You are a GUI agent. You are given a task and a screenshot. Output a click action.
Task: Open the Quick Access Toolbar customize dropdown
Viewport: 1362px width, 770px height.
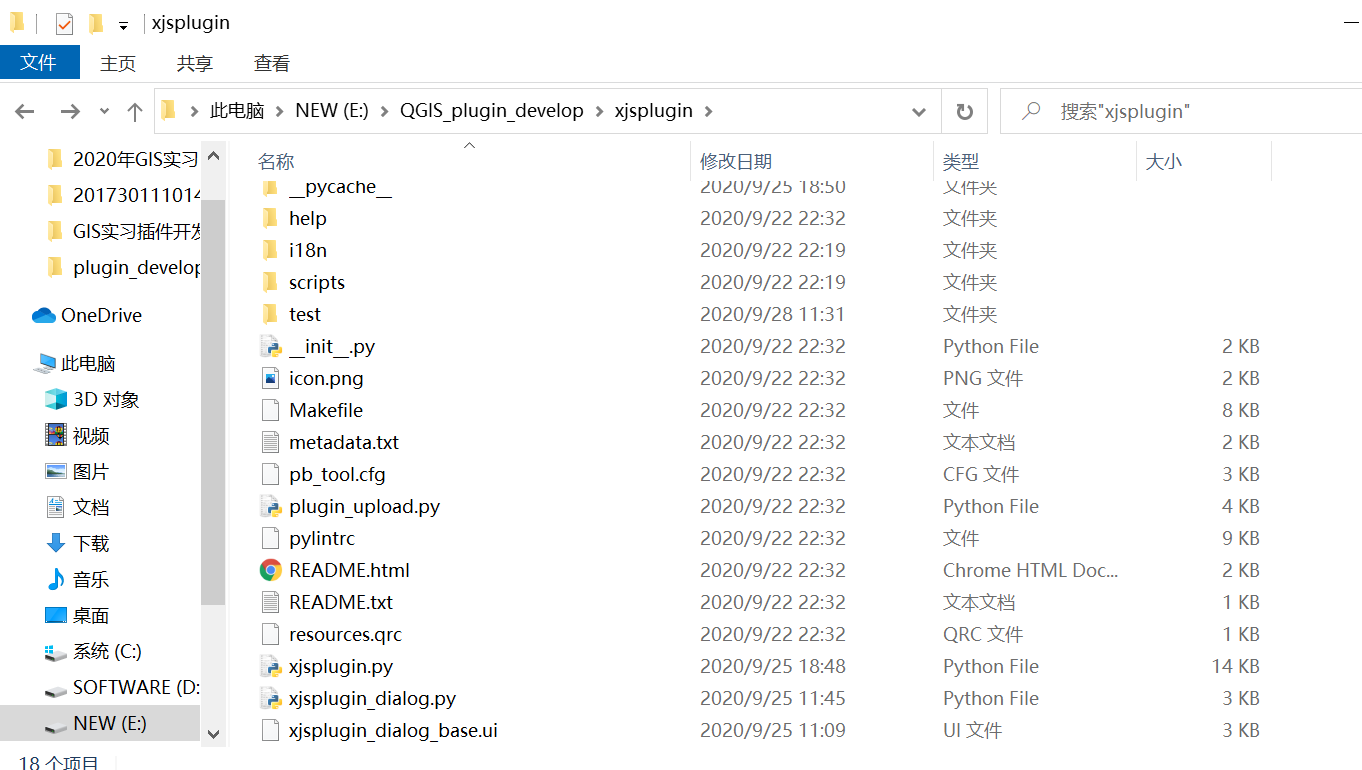click(123, 25)
